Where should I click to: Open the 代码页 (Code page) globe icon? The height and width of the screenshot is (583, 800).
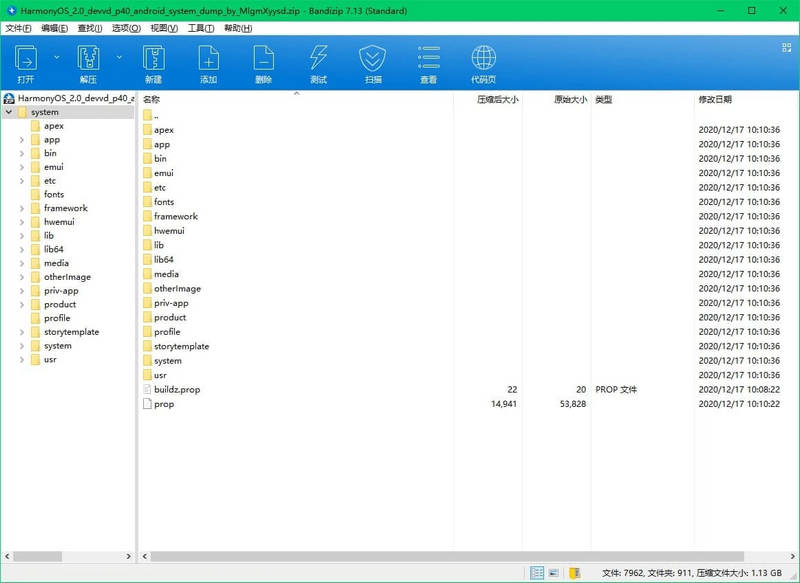(x=483, y=62)
